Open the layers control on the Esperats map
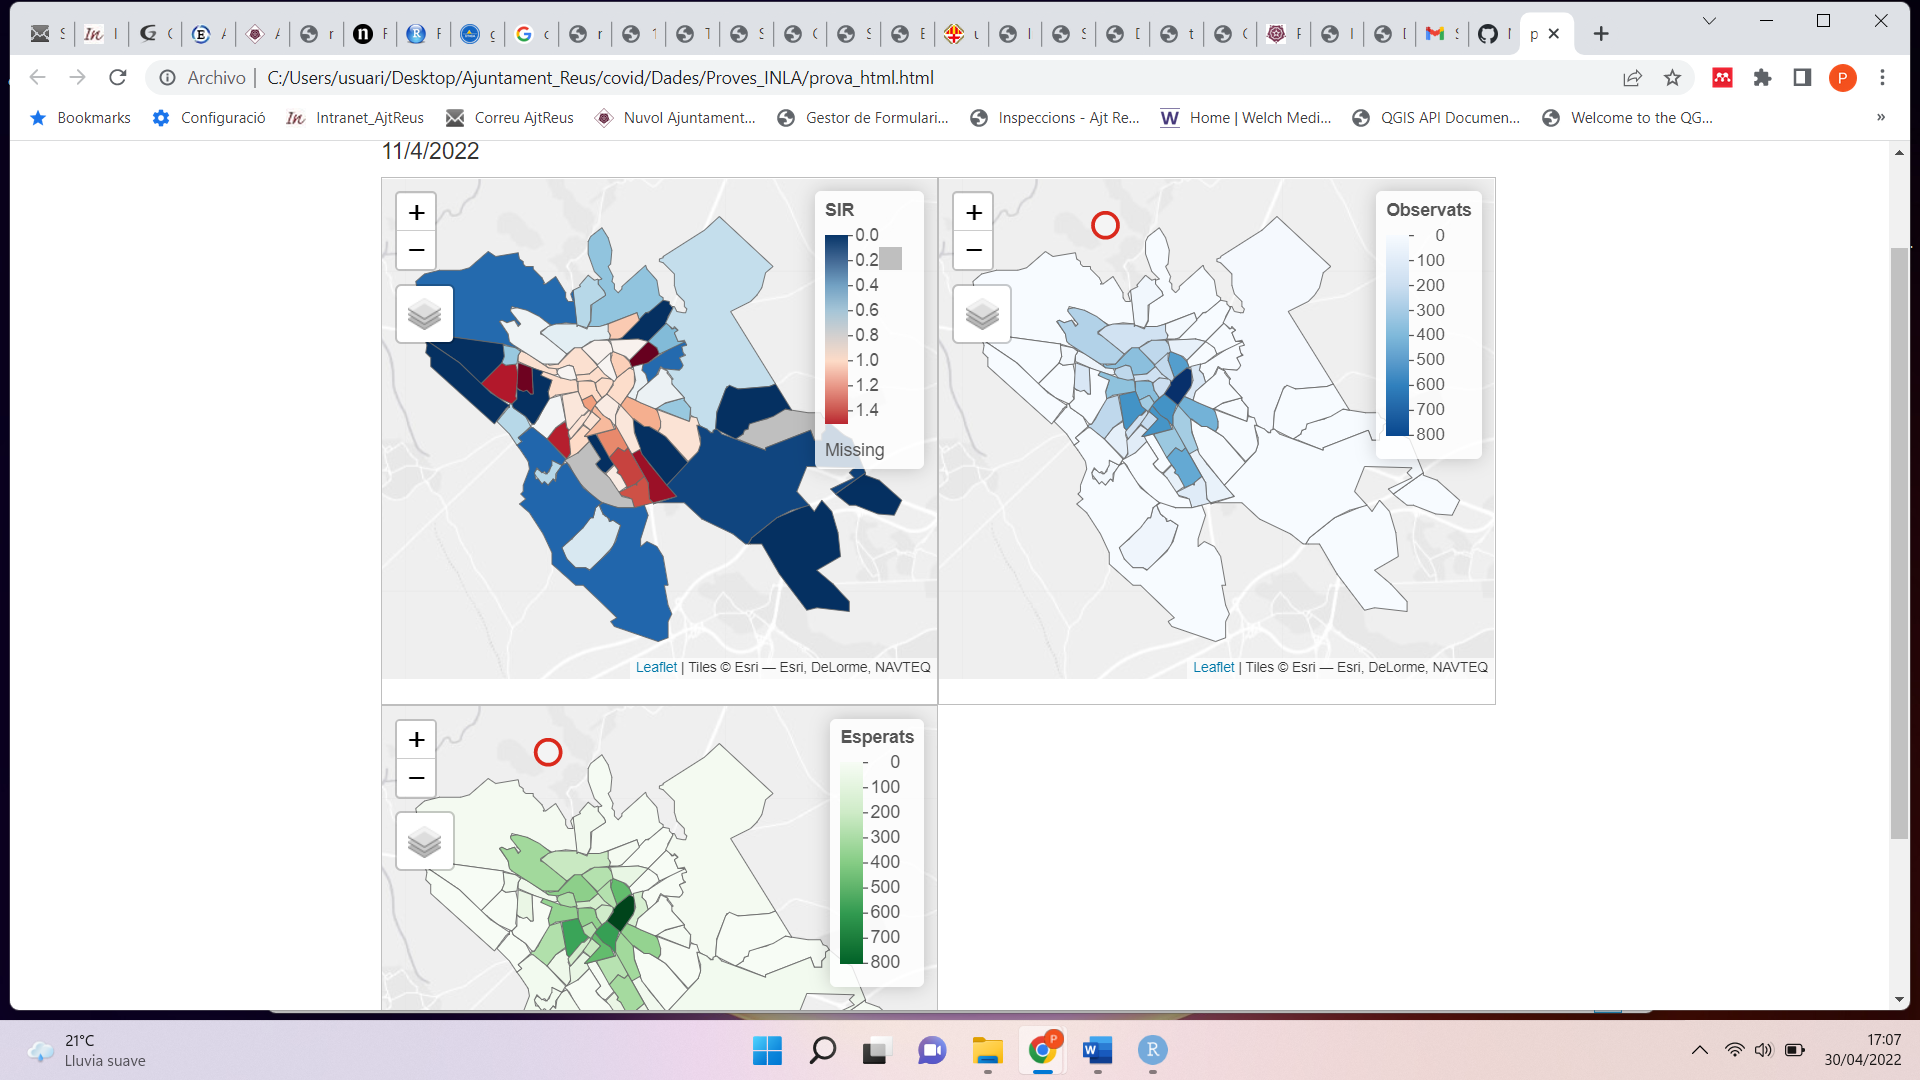This screenshot has height=1080, width=1920. click(425, 840)
